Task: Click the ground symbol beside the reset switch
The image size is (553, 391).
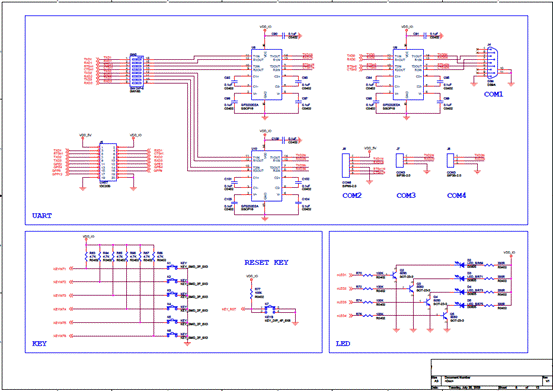Action: pos(296,323)
